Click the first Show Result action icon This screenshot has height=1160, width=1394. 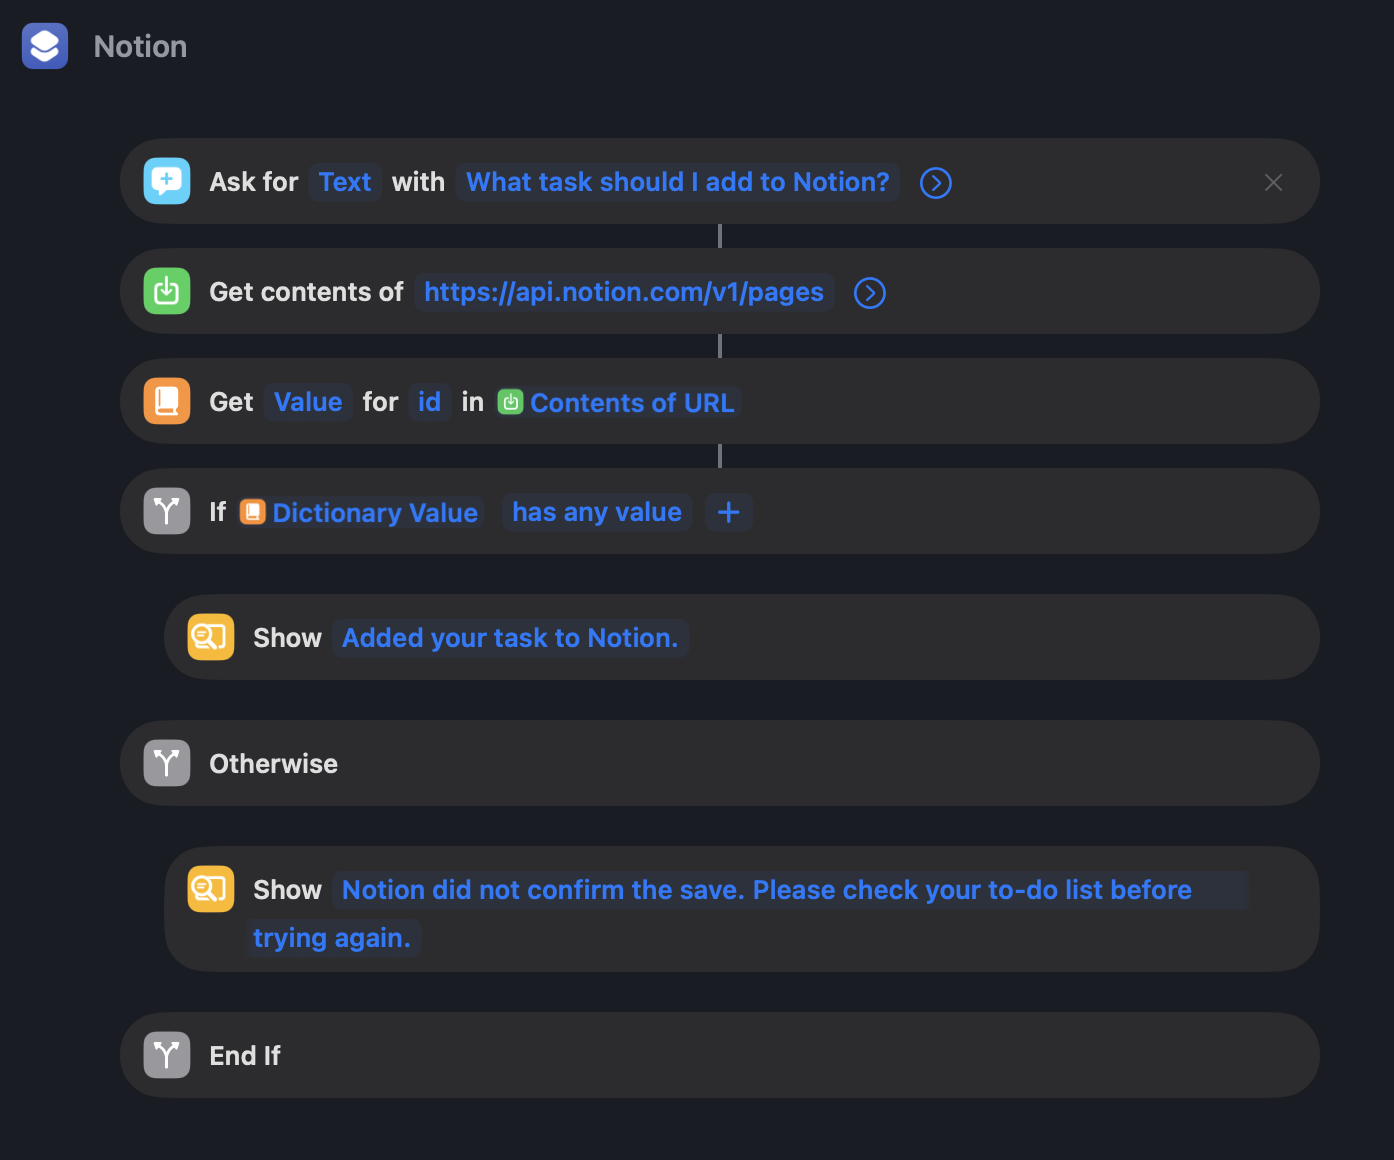[211, 637]
